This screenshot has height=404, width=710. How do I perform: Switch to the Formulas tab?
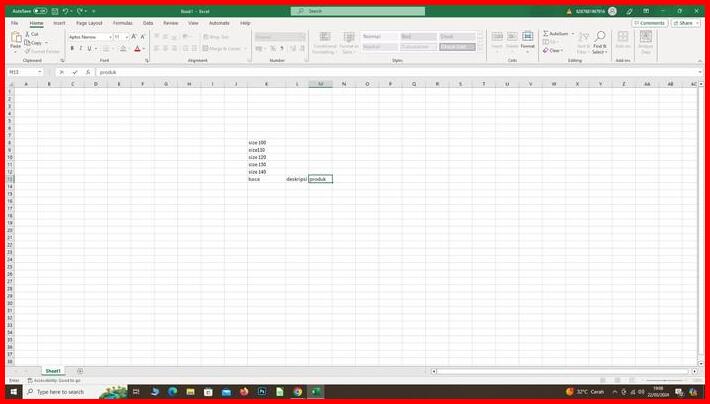coord(122,22)
